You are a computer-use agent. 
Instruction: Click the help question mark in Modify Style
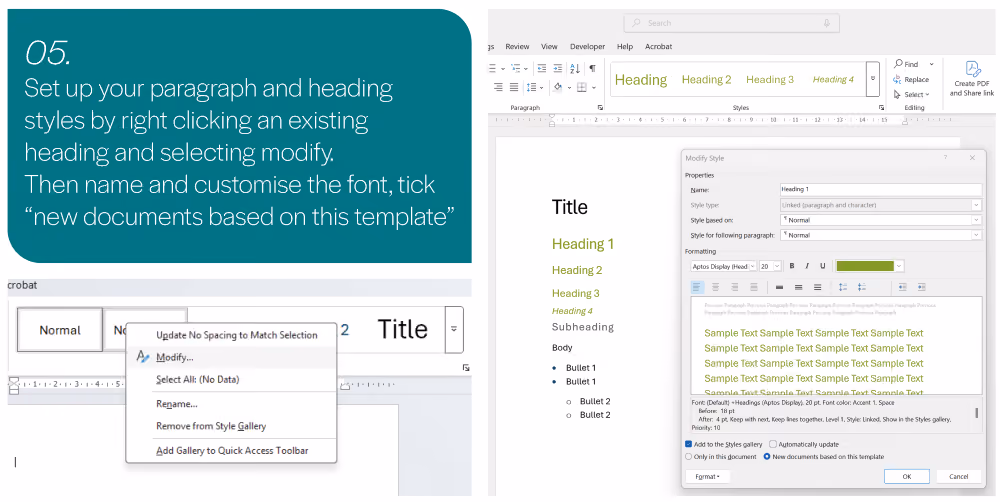946,158
